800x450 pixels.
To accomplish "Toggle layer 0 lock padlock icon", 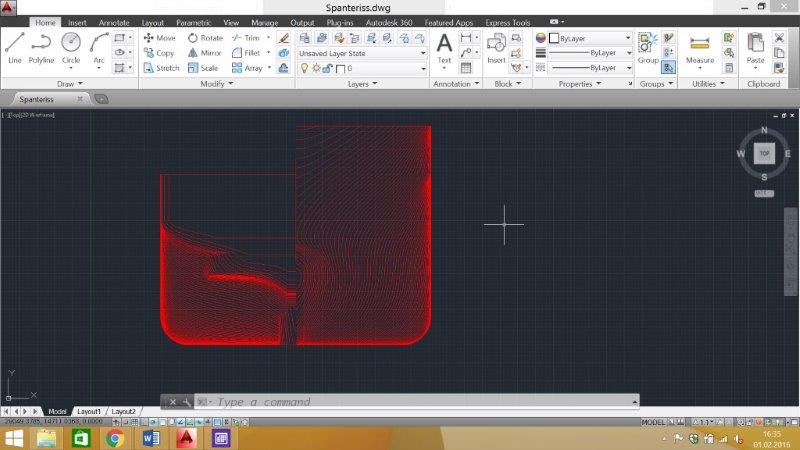I will coord(327,68).
